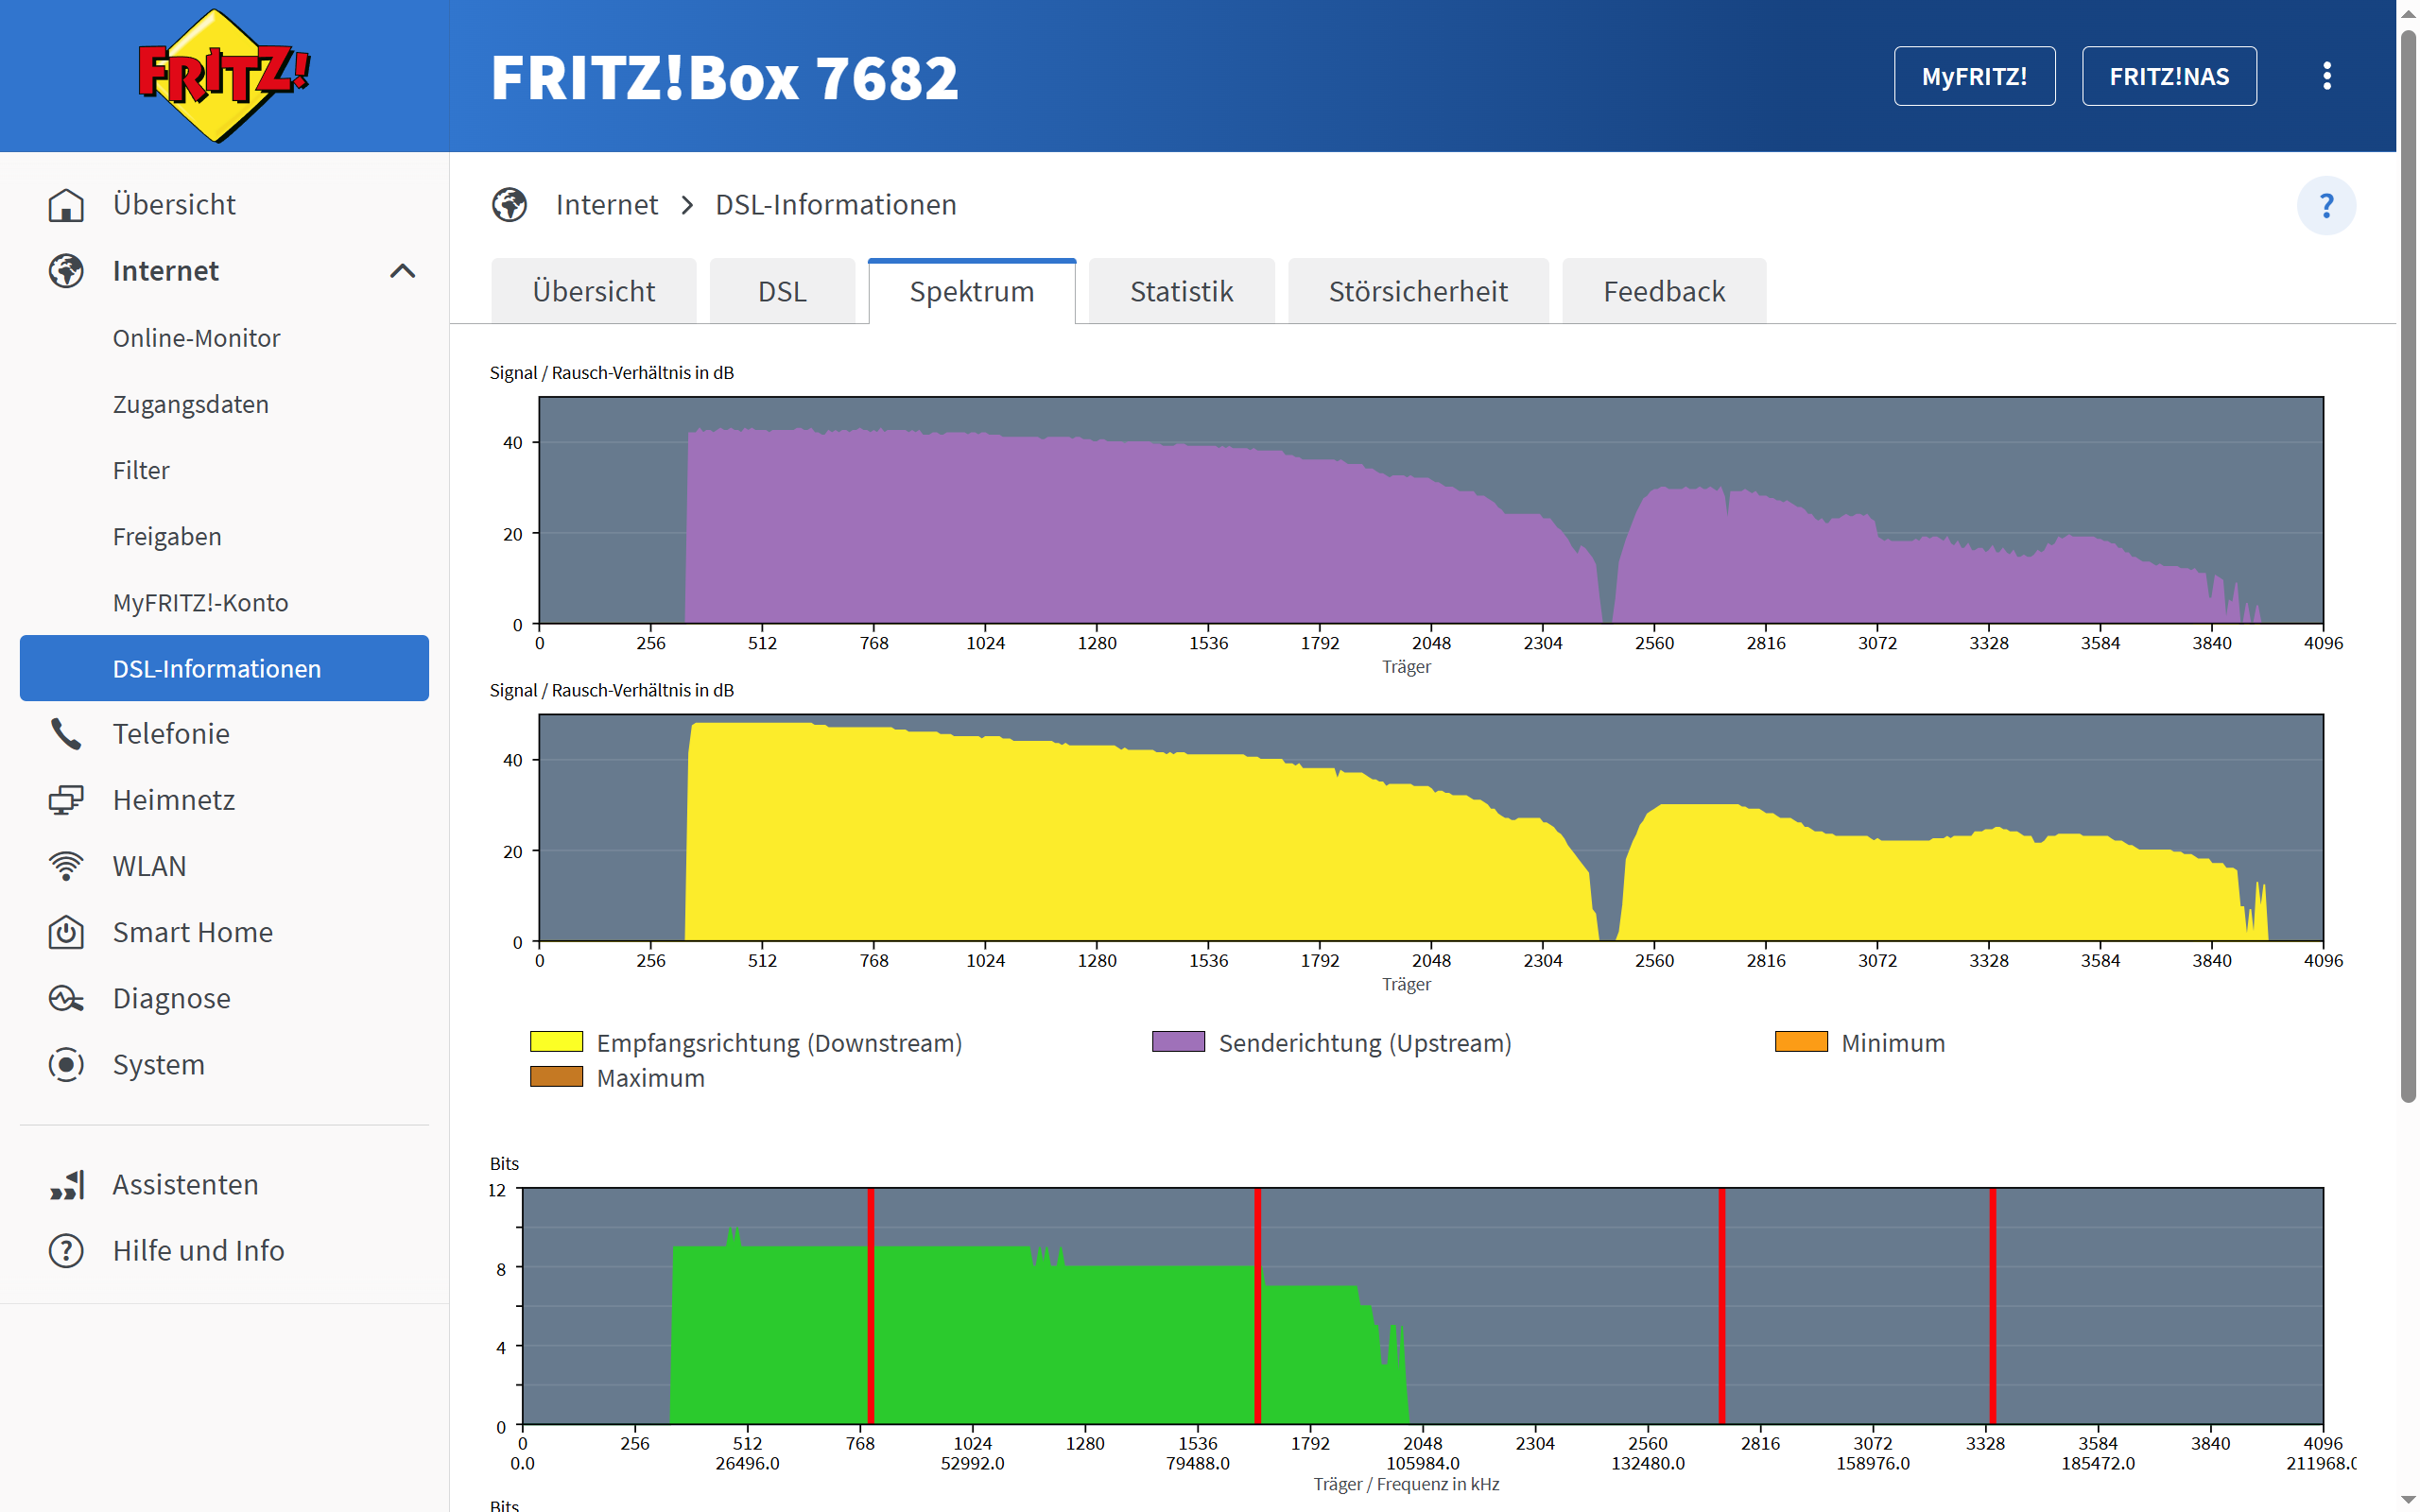Open Online-Monitor in sidebar
This screenshot has height=1512, width=2420.
[196, 338]
